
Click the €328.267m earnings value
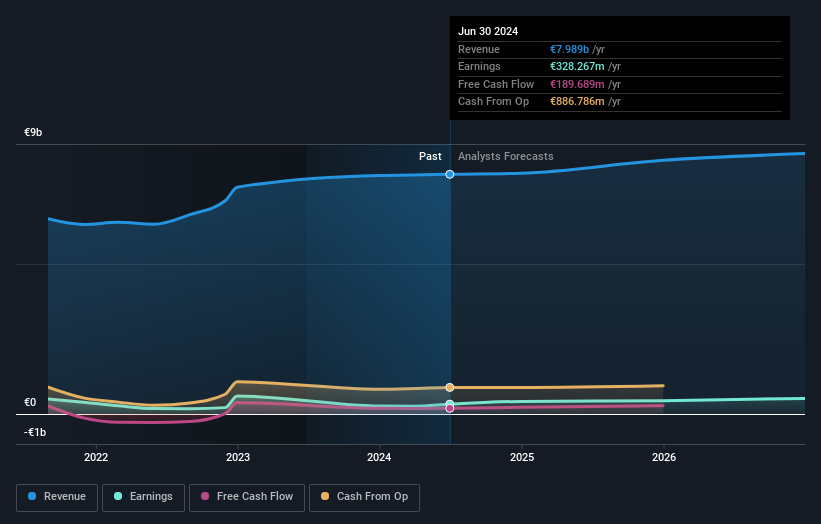coord(577,66)
